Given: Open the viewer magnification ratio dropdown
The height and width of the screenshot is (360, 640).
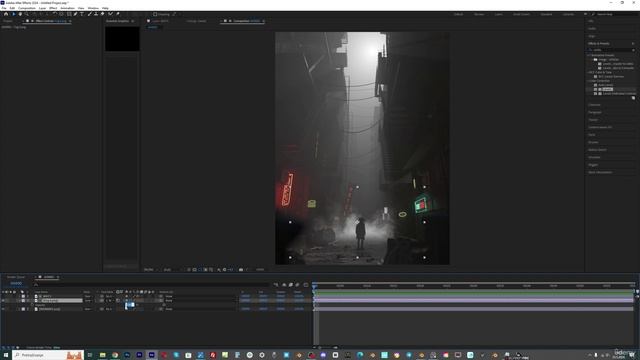Looking at the screenshot, I should (x=151, y=269).
